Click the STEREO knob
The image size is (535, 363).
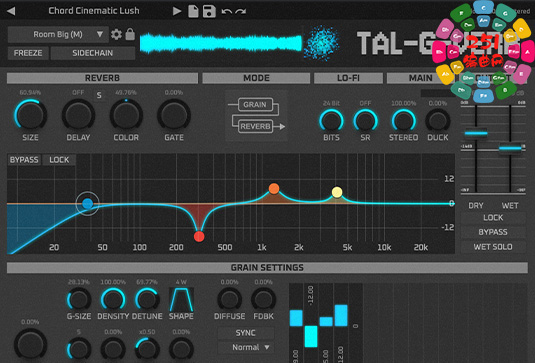404,121
